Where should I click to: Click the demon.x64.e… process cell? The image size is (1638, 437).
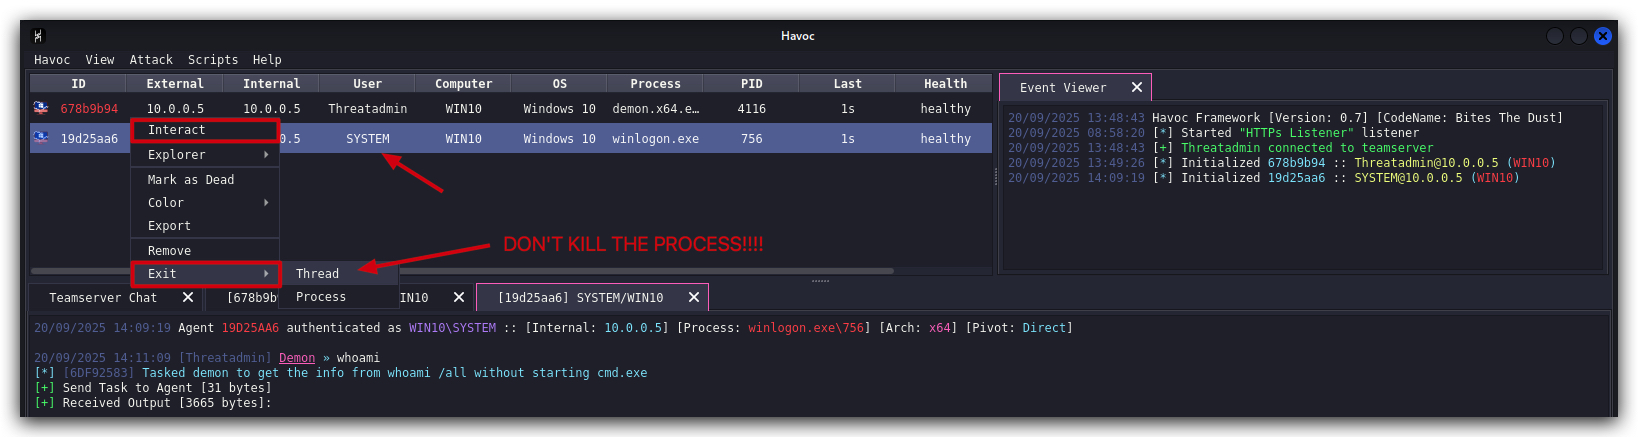pos(655,109)
